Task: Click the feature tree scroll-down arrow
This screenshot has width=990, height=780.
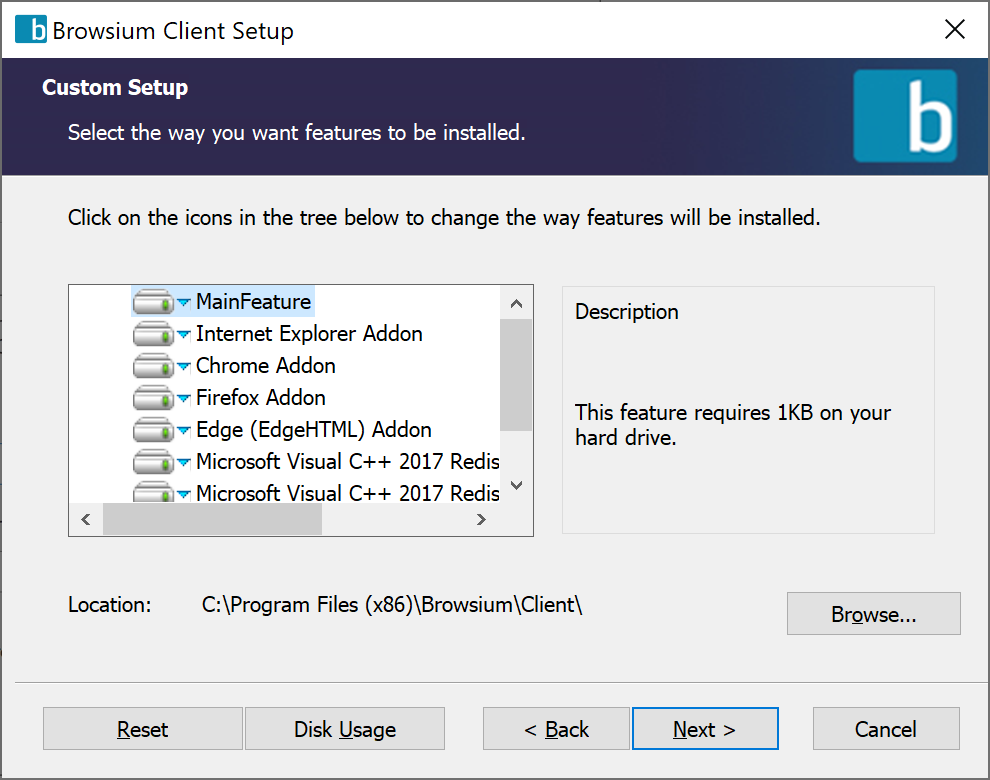Action: point(516,487)
